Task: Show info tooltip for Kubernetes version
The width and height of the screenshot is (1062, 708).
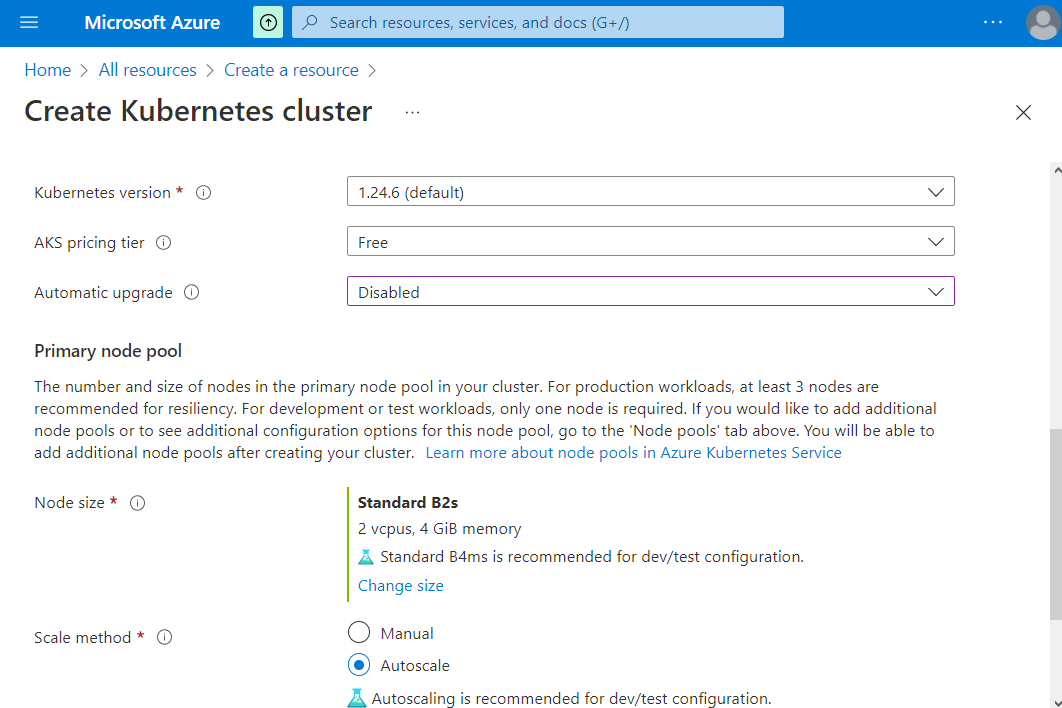Action: coord(203,192)
